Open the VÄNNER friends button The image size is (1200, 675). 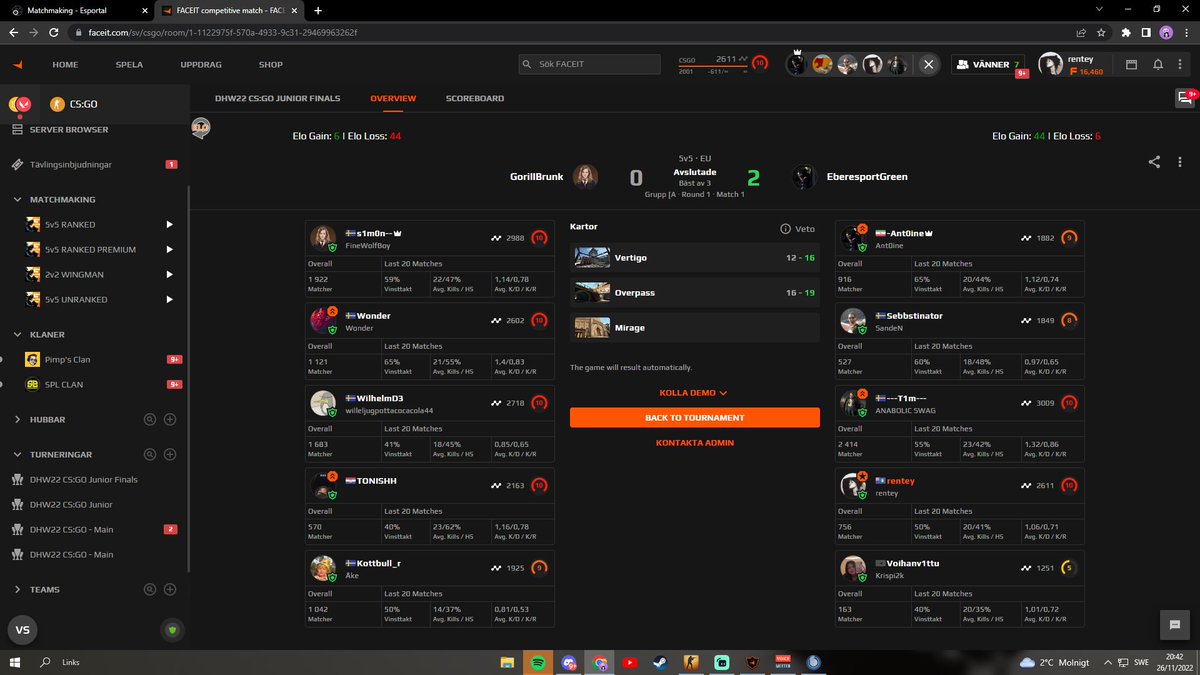click(x=988, y=64)
